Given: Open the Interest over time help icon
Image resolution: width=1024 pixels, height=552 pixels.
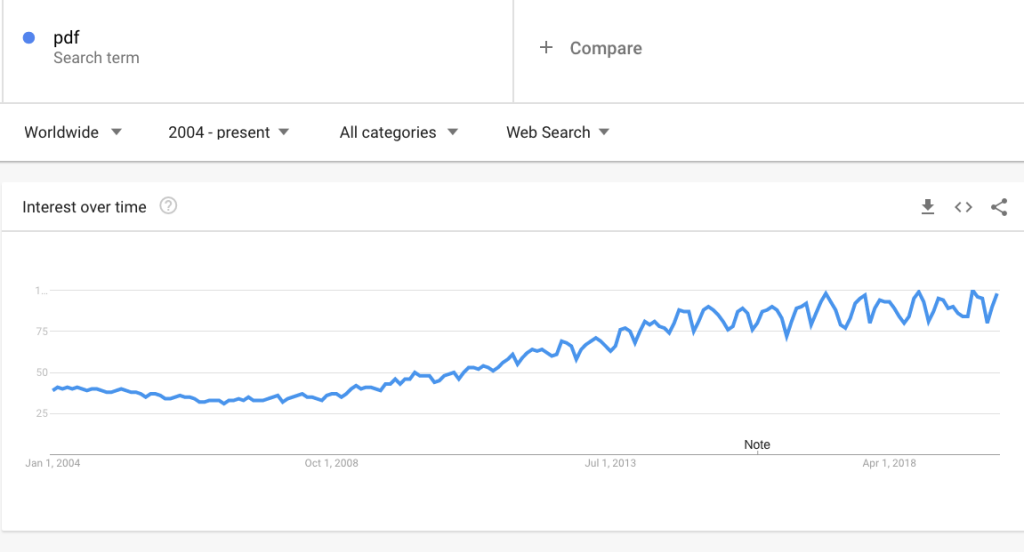Looking at the screenshot, I should (168, 207).
